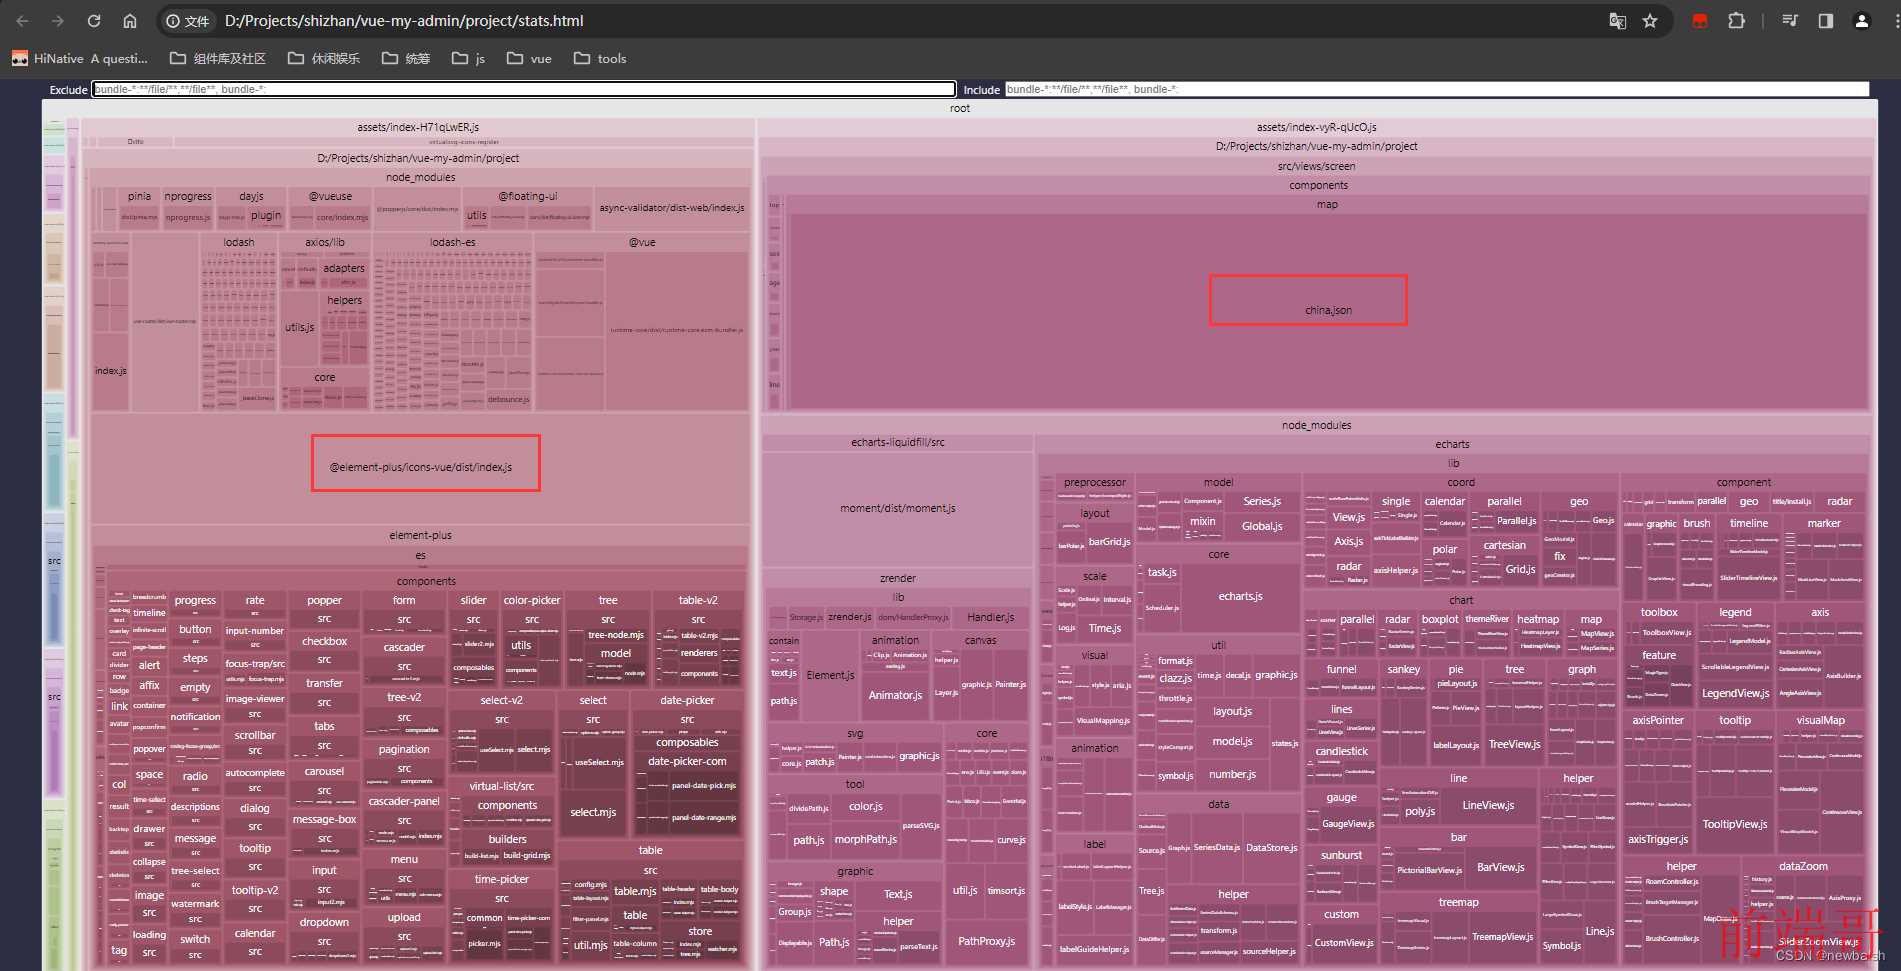Image resolution: width=1901 pixels, height=971 pixels.
Task: Open the user profile icon
Action: coord(1862,21)
